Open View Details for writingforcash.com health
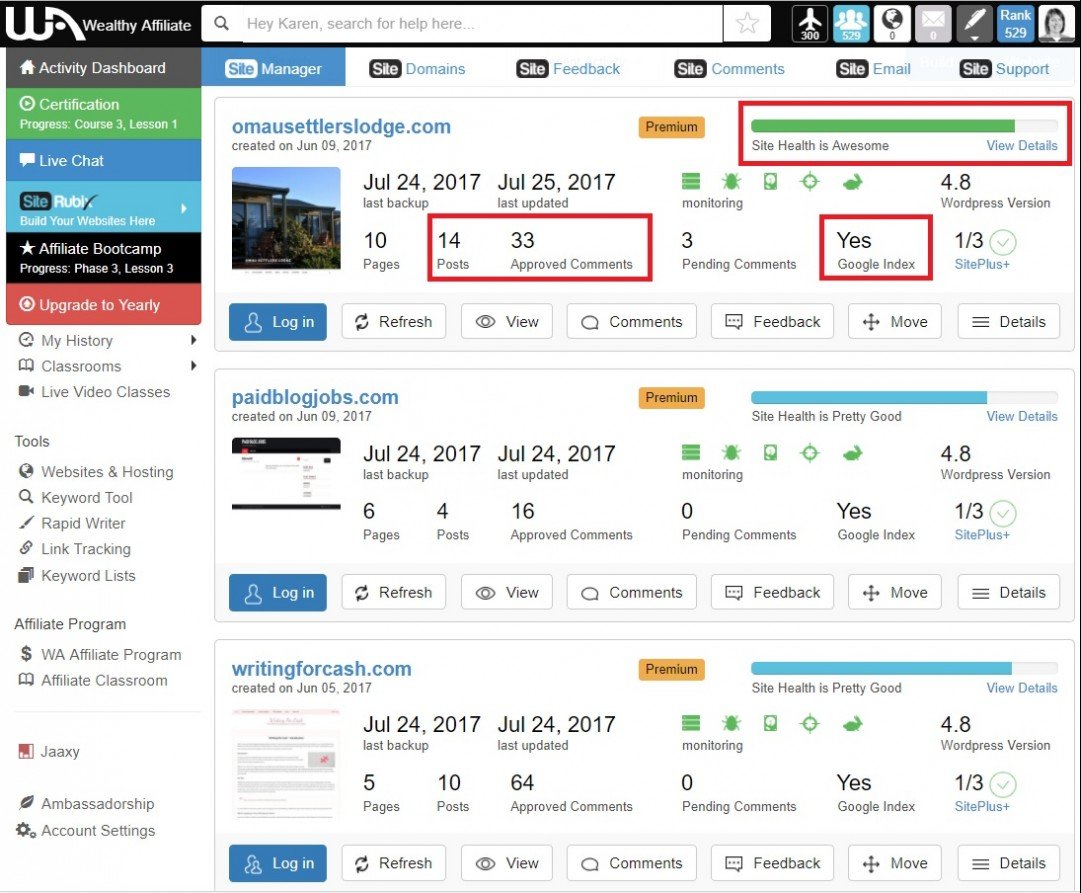This screenshot has width=1081, height=893. pos(1022,688)
